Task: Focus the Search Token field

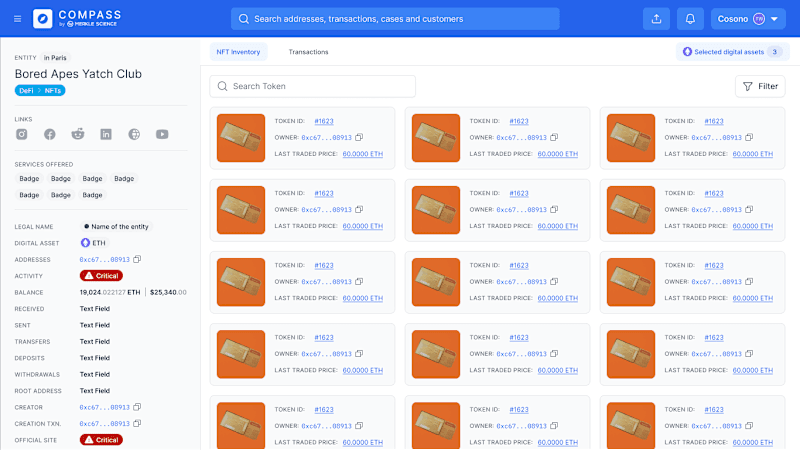Action: point(312,86)
